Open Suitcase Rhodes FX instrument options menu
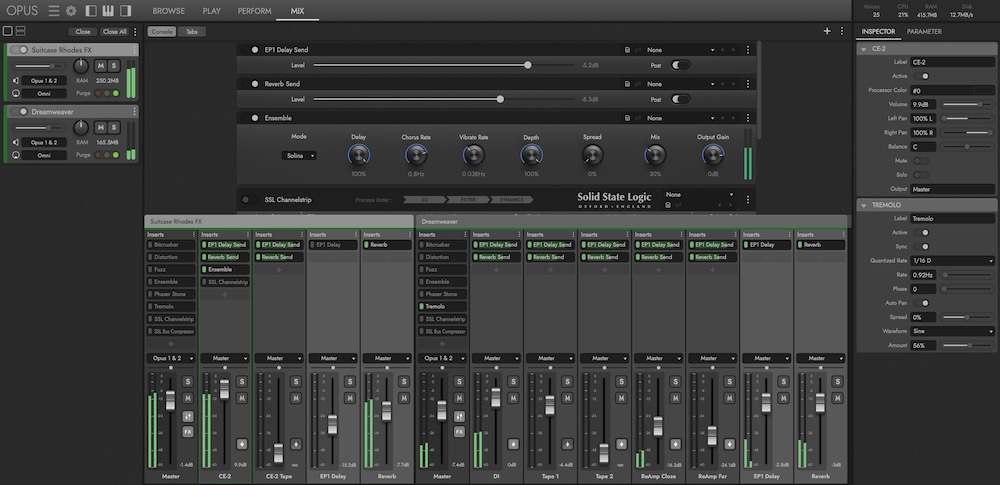The height and width of the screenshot is (485, 1000). (x=135, y=50)
